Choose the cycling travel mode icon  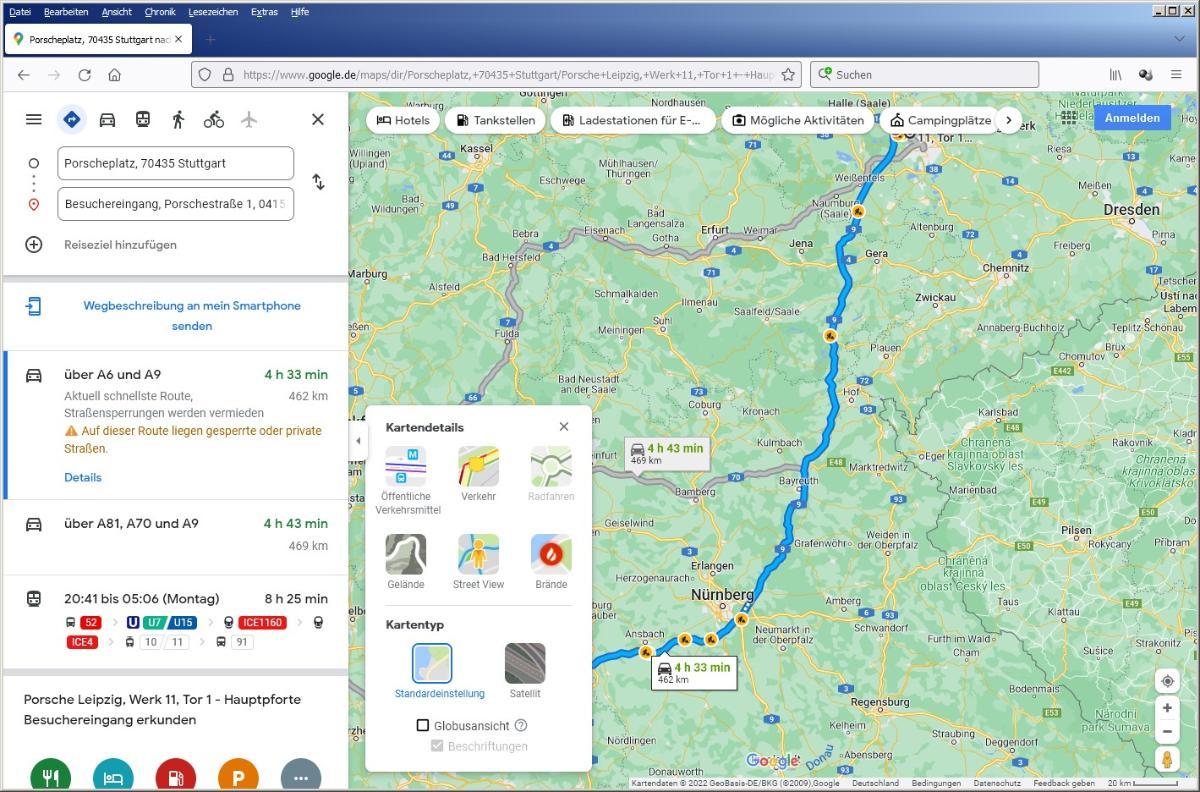tap(214, 120)
